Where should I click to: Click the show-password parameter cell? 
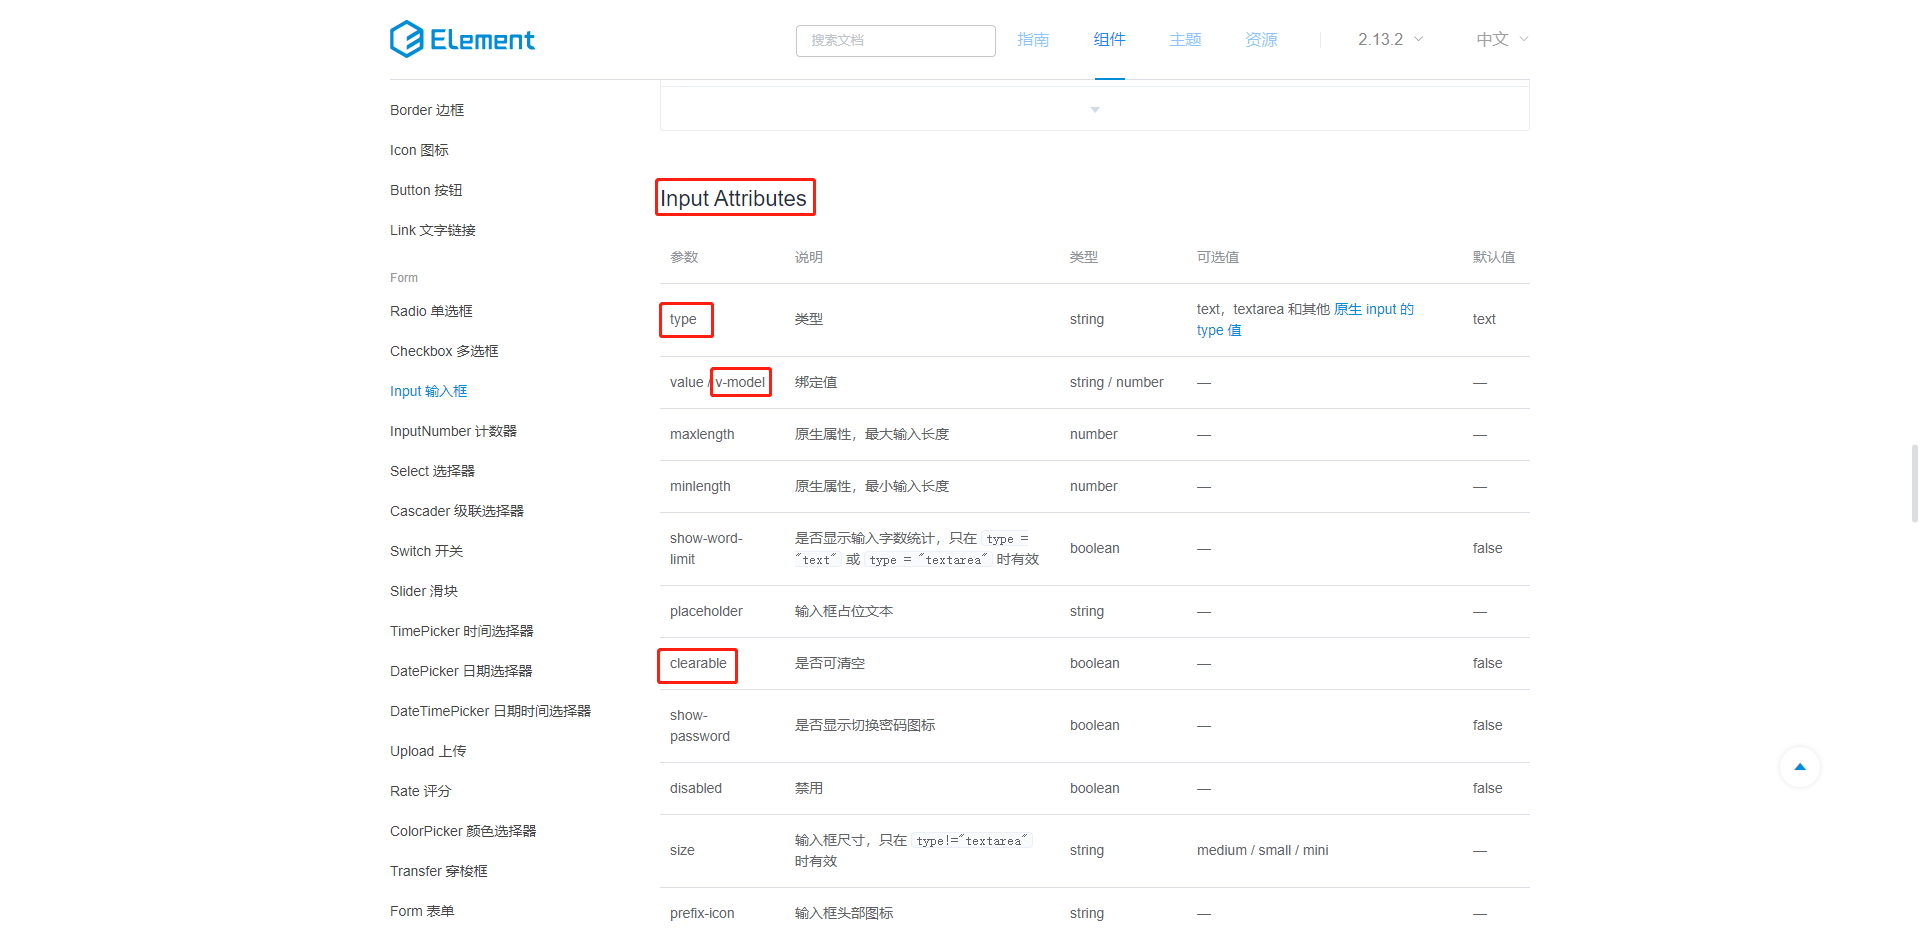(x=700, y=726)
